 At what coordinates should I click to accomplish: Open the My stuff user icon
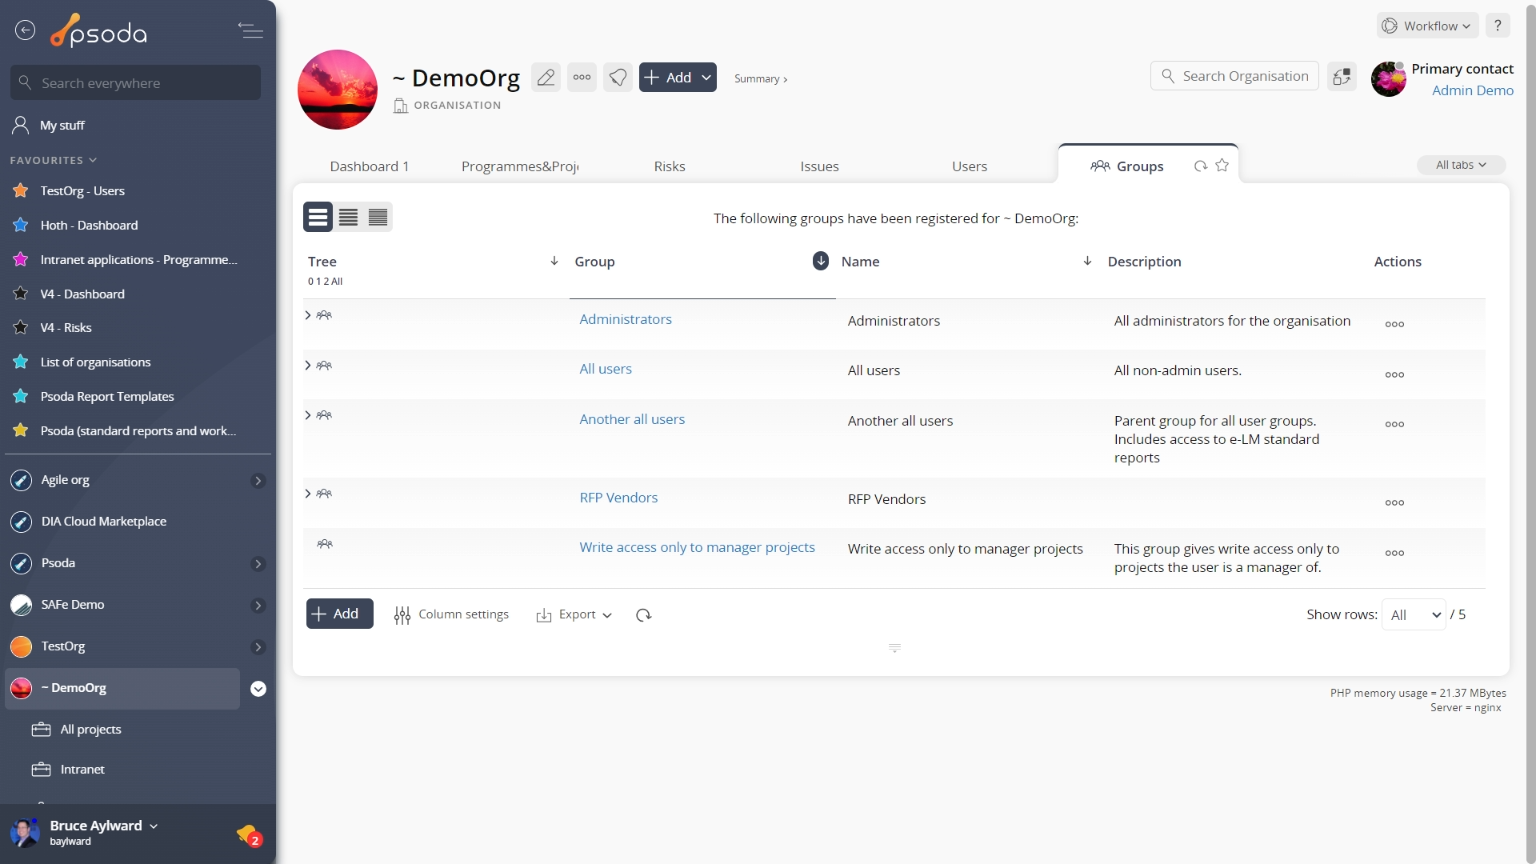click(20, 125)
